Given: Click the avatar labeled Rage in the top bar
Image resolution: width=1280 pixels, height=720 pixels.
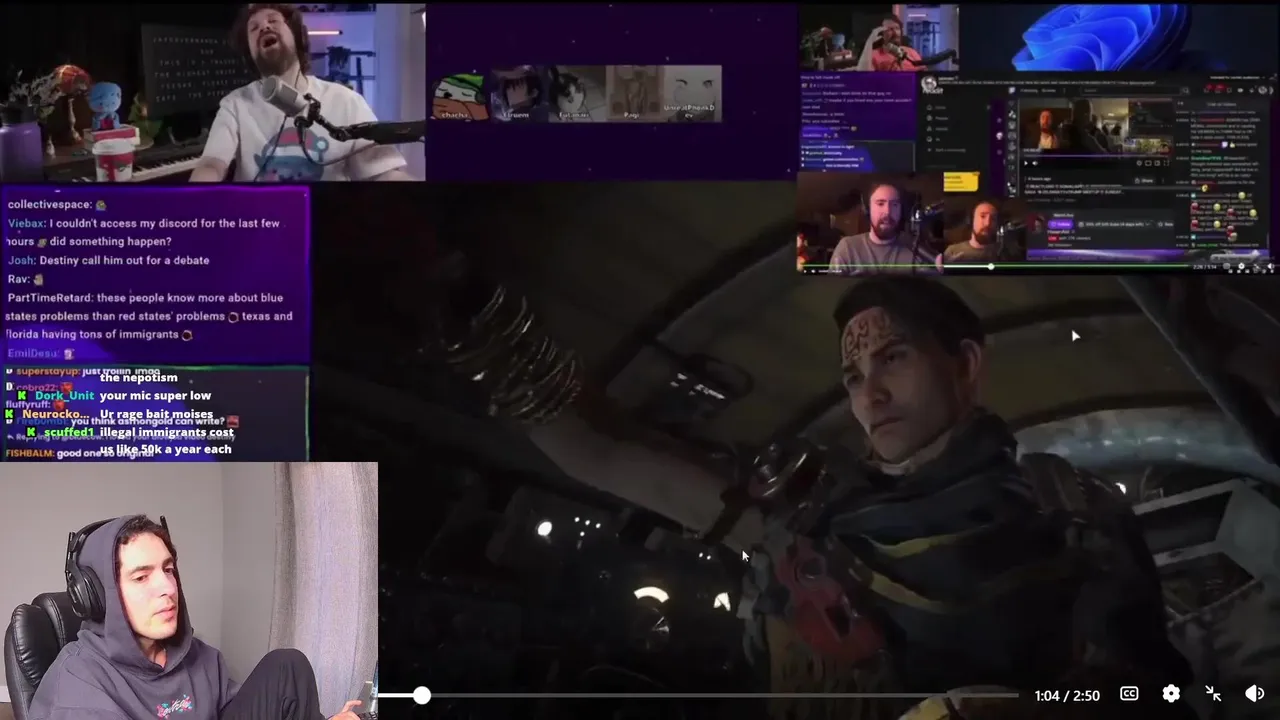Looking at the screenshot, I should (635, 95).
